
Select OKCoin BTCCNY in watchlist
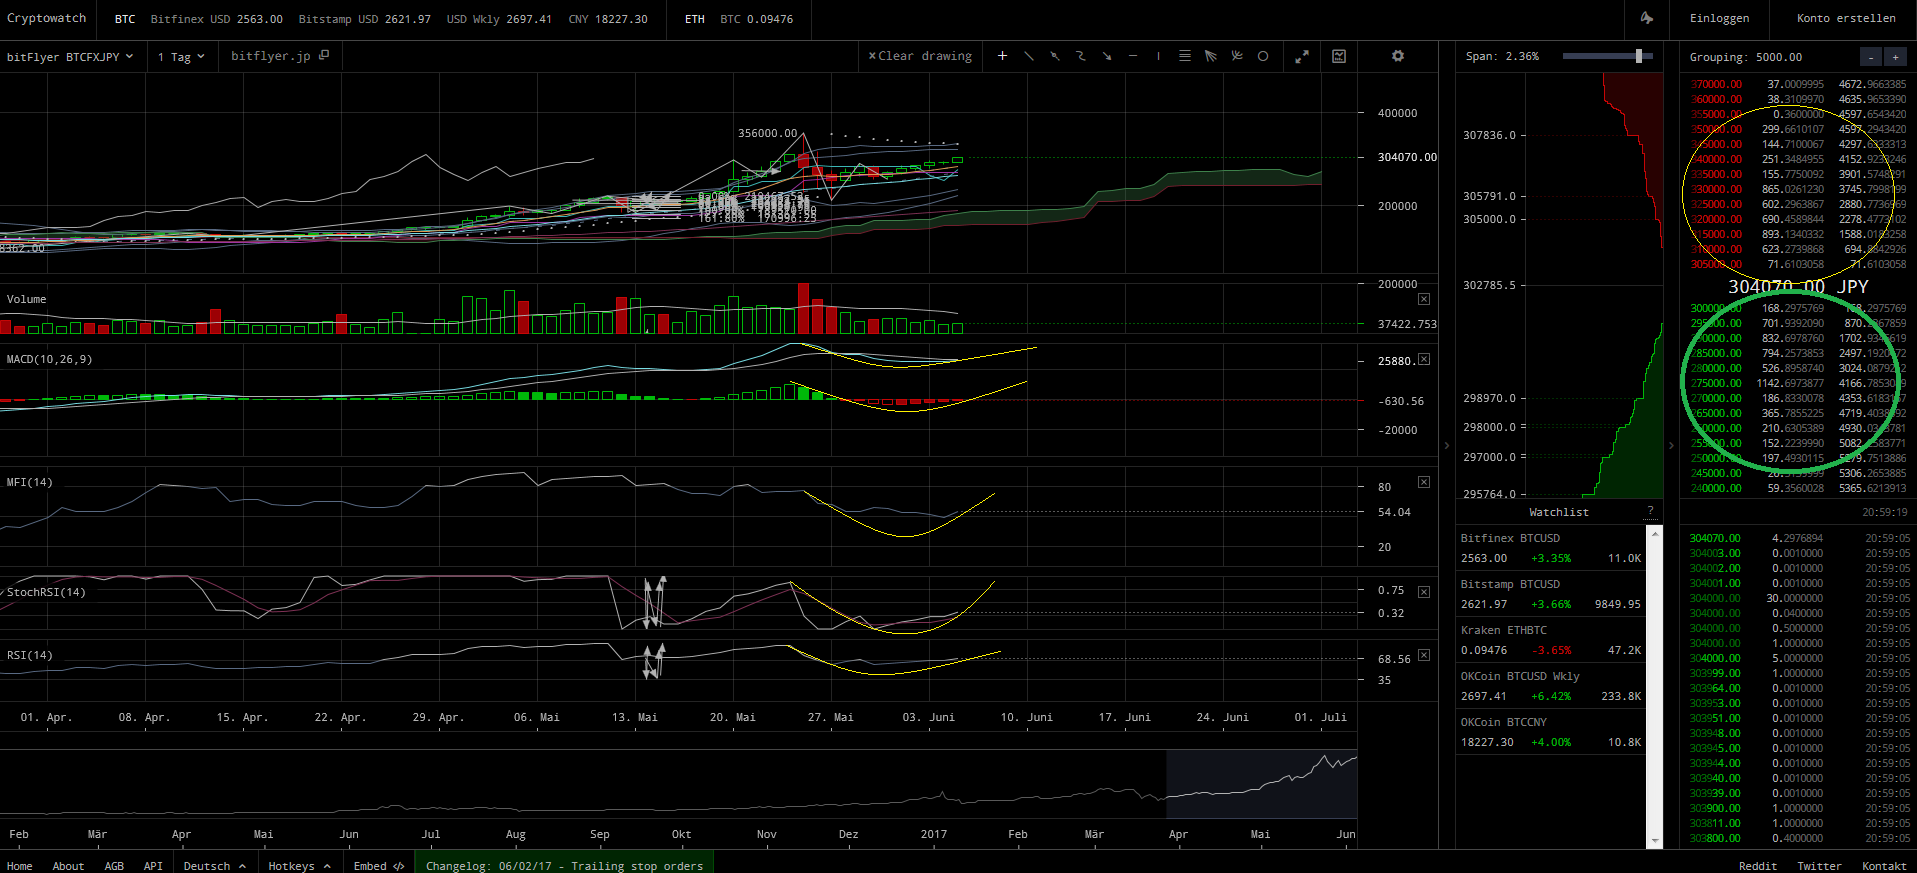click(1551, 732)
